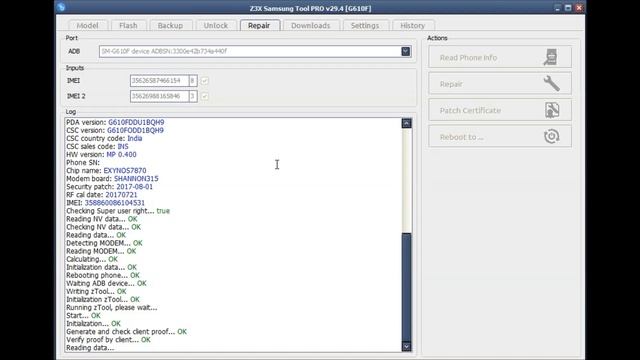Image resolution: width=640 pixels, height=360 pixels.
Task: Click the Chip name EXYNOS7870 line
Action: [x=106, y=171]
